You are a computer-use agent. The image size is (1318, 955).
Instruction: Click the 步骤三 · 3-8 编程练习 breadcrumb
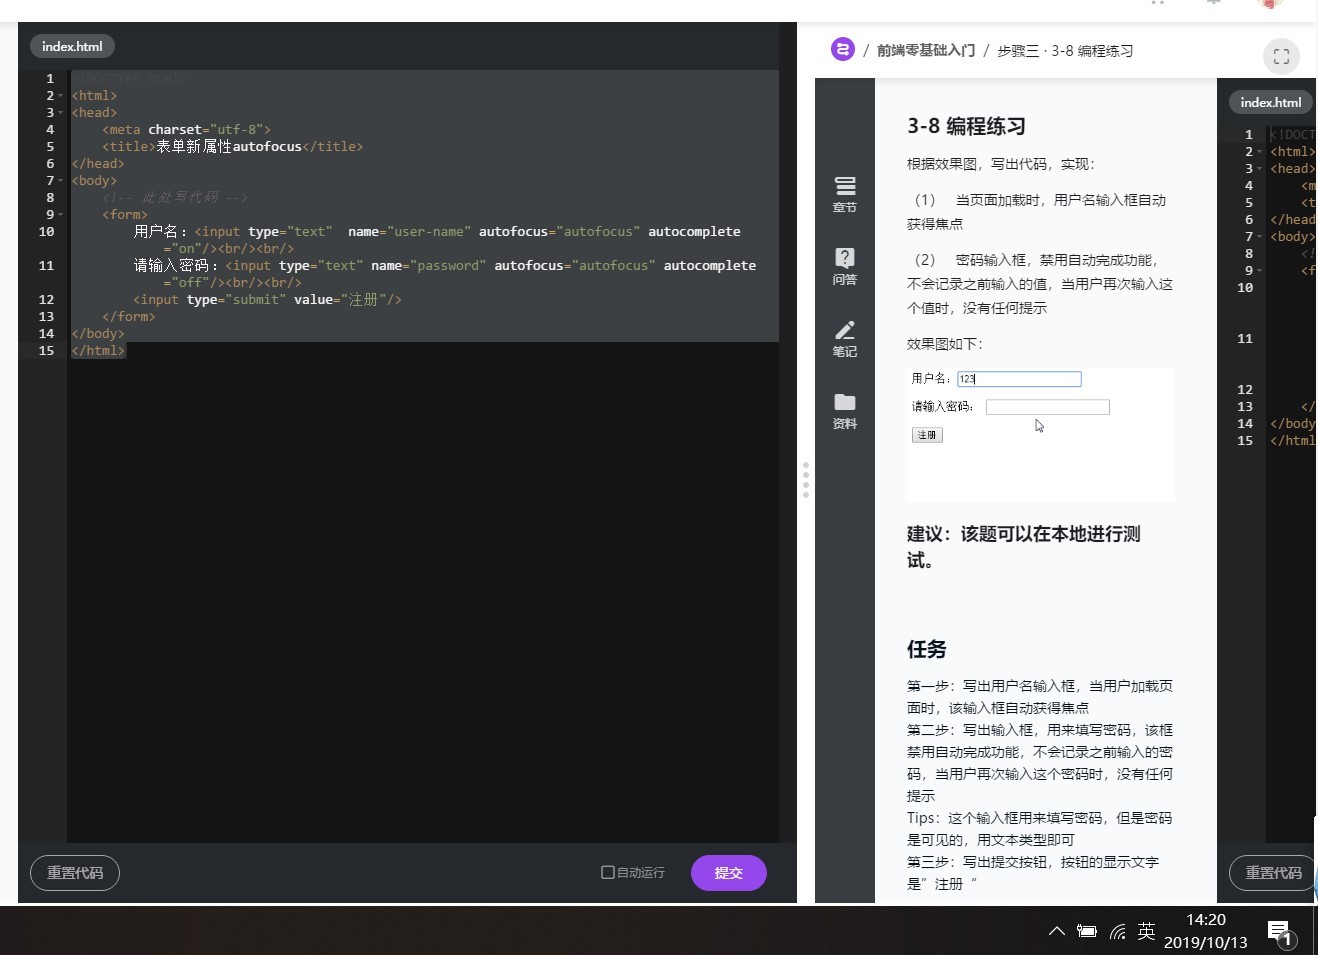(1065, 50)
